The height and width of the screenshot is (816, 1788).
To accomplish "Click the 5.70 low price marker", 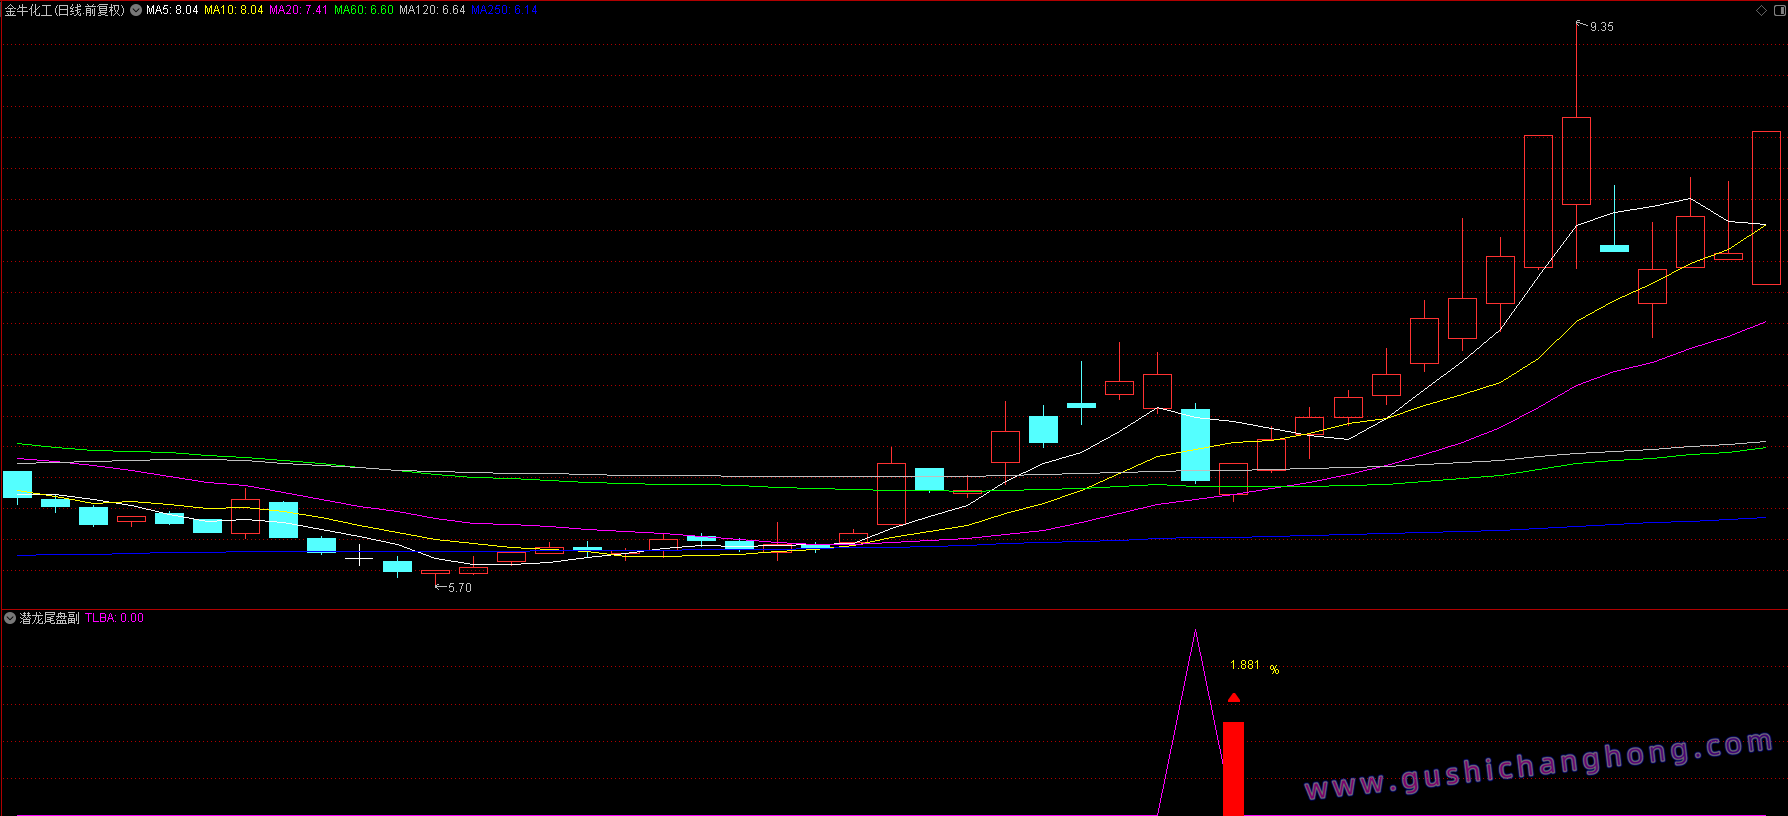I will [x=459, y=588].
